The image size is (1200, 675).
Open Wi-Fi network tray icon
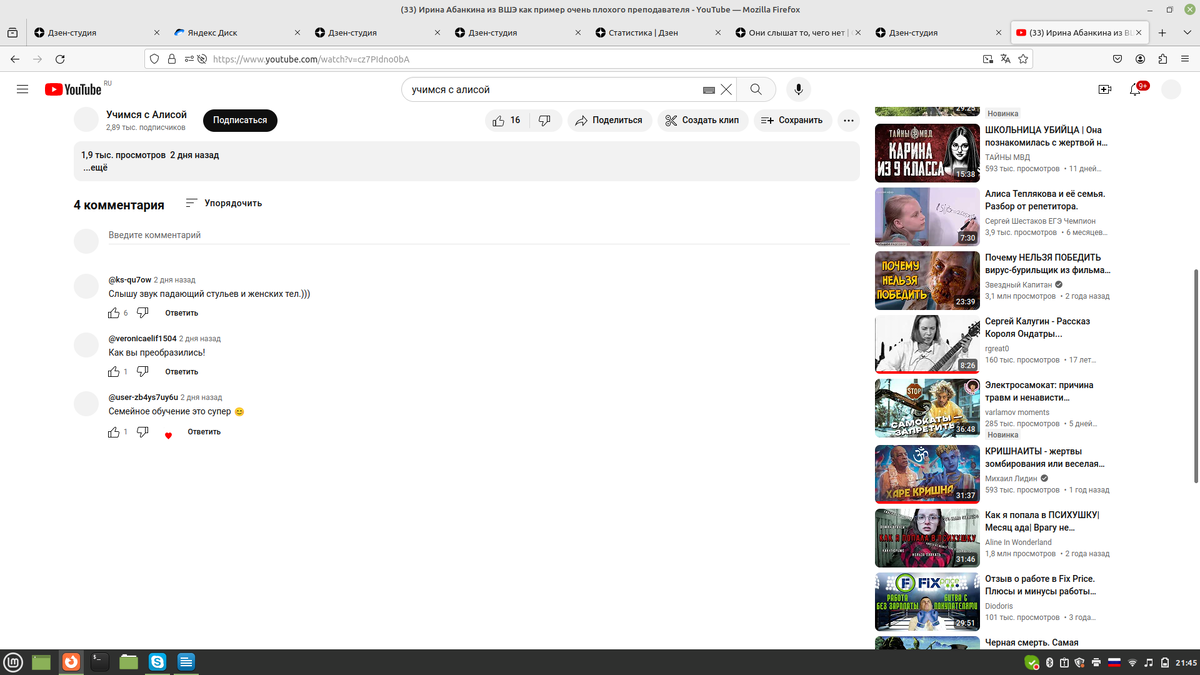pyautogui.click(x=1132, y=663)
